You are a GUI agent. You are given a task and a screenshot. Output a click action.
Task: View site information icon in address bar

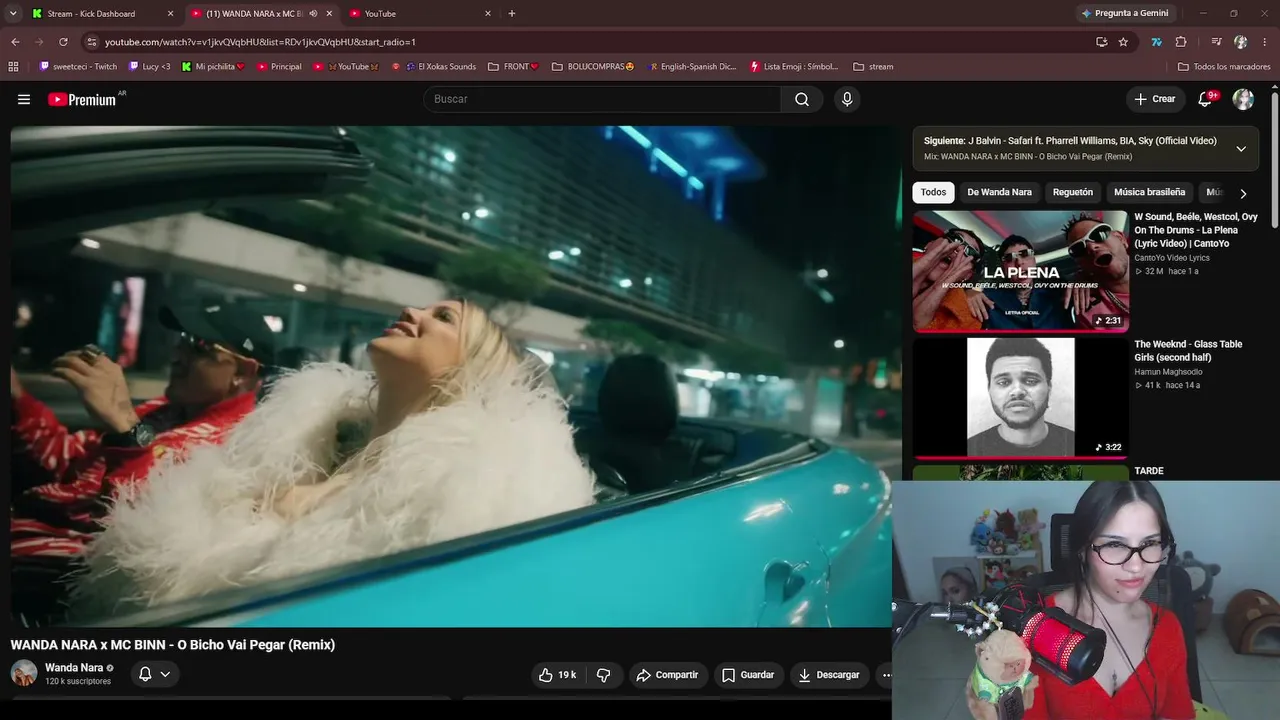[x=91, y=42]
